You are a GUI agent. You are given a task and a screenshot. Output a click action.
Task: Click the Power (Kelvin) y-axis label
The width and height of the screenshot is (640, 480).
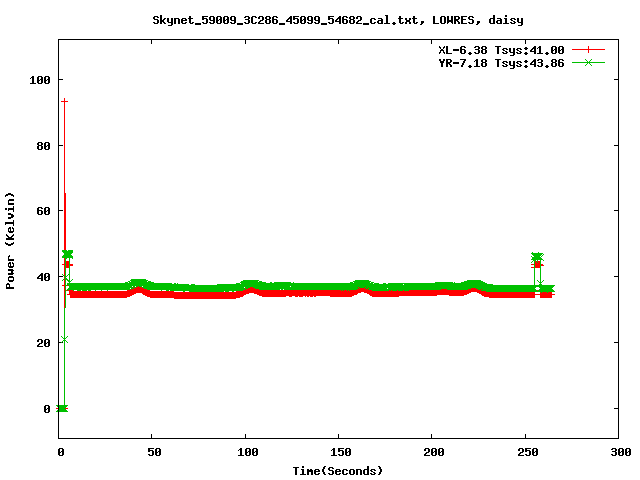10,241
